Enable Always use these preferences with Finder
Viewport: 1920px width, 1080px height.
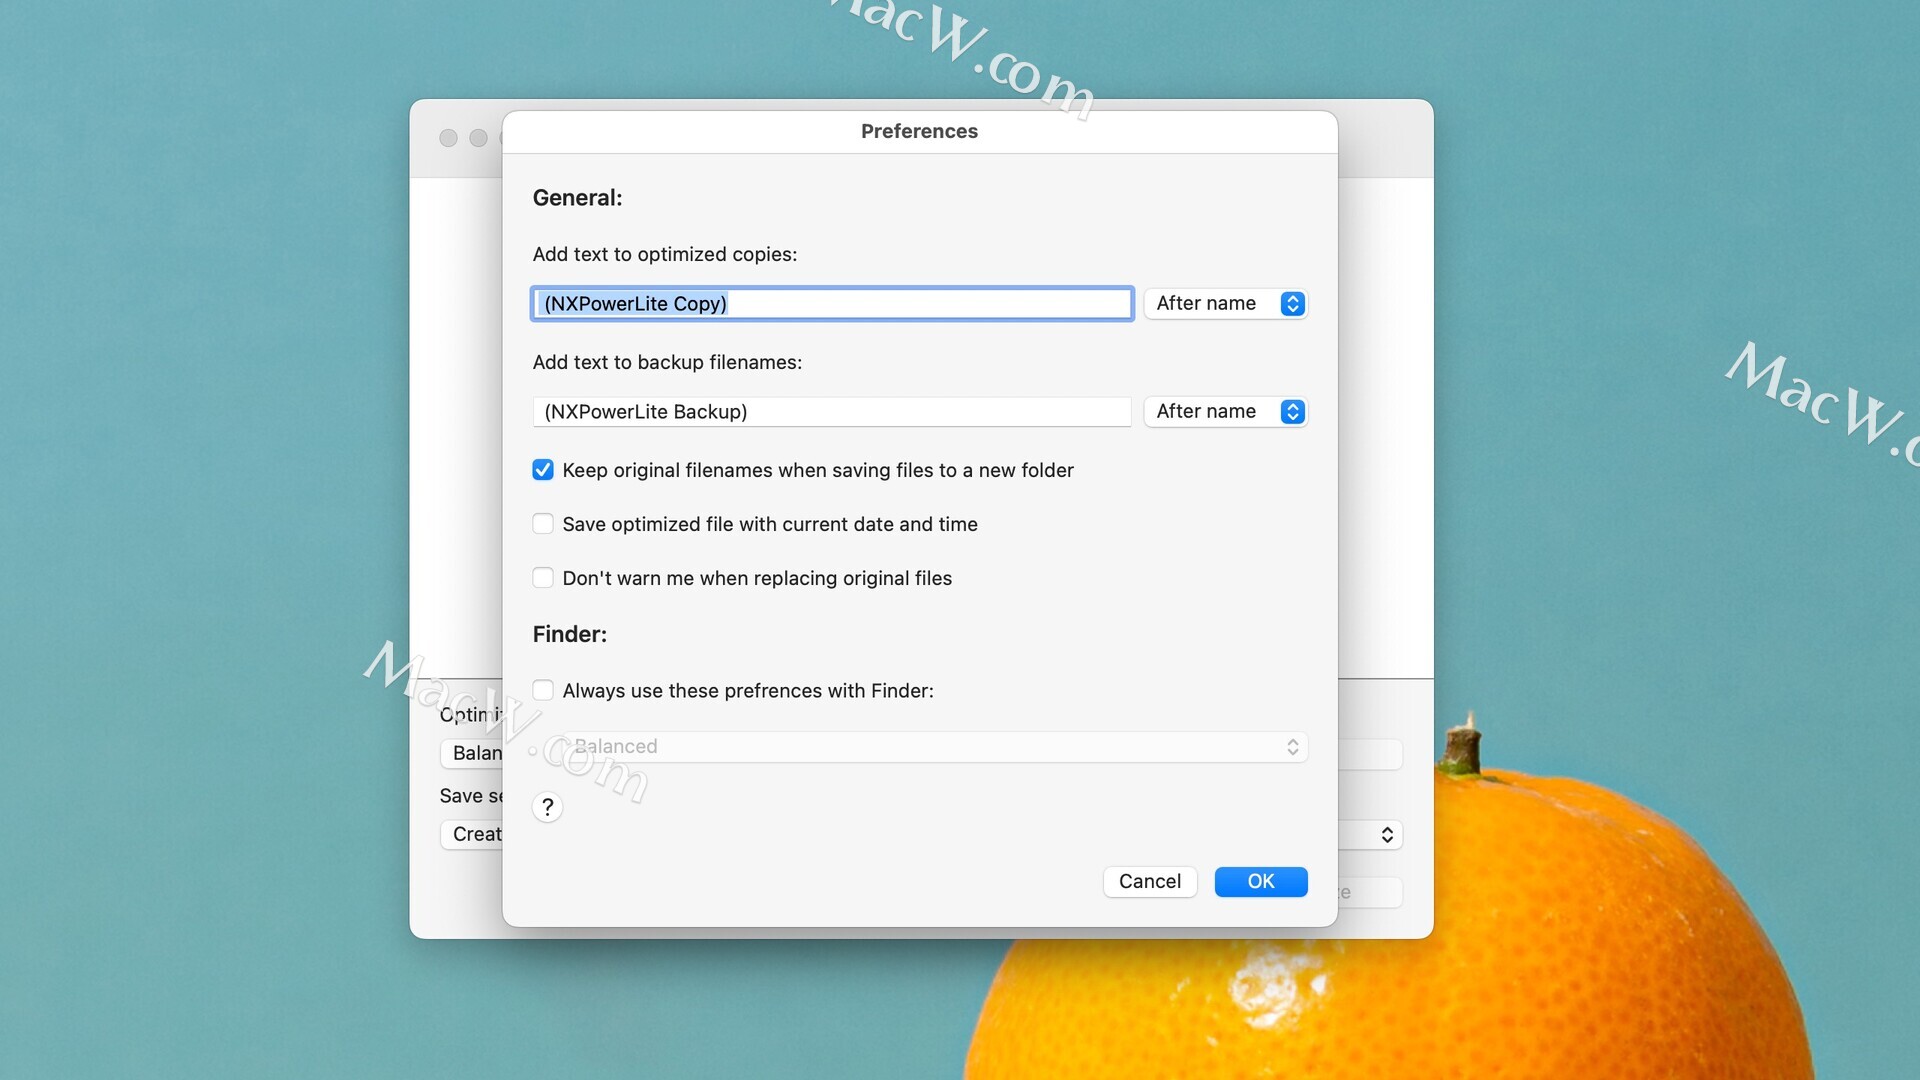click(x=543, y=690)
